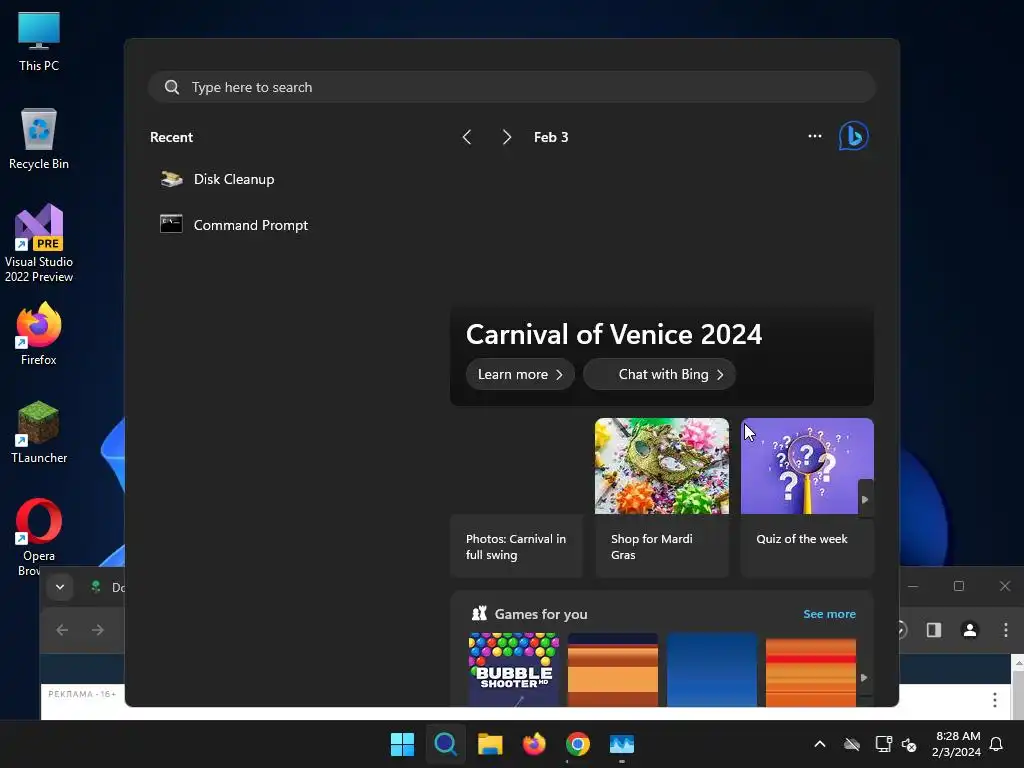The height and width of the screenshot is (768, 1024).
Task: Expand hidden system tray icons chevron
Action: [x=820, y=744]
